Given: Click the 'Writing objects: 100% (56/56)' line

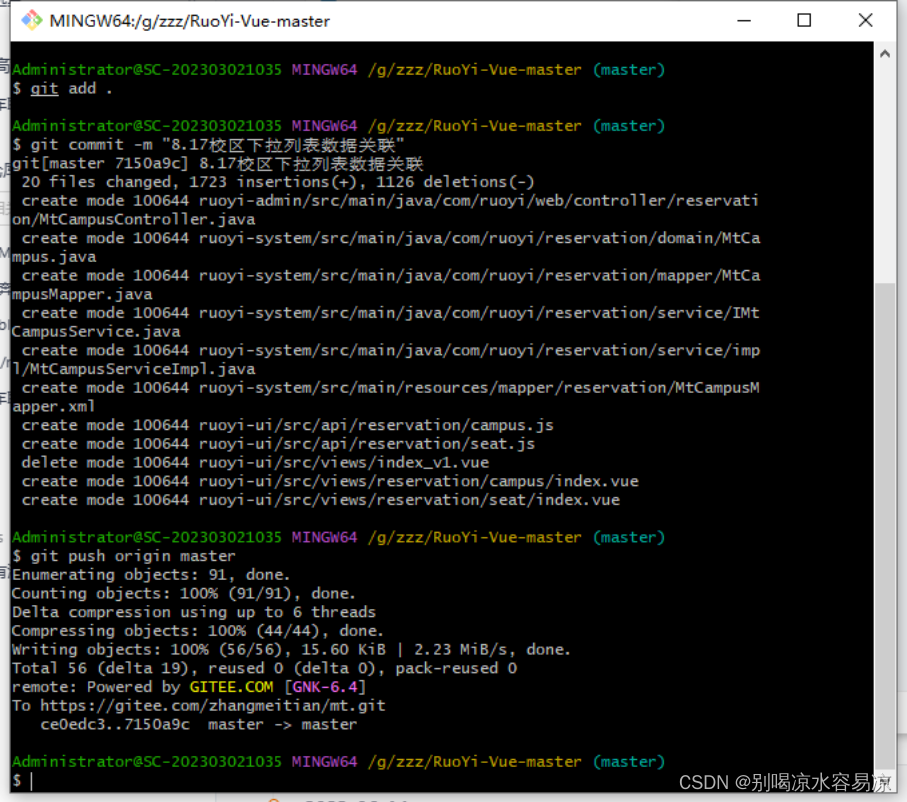Looking at the screenshot, I should pos(292,649).
